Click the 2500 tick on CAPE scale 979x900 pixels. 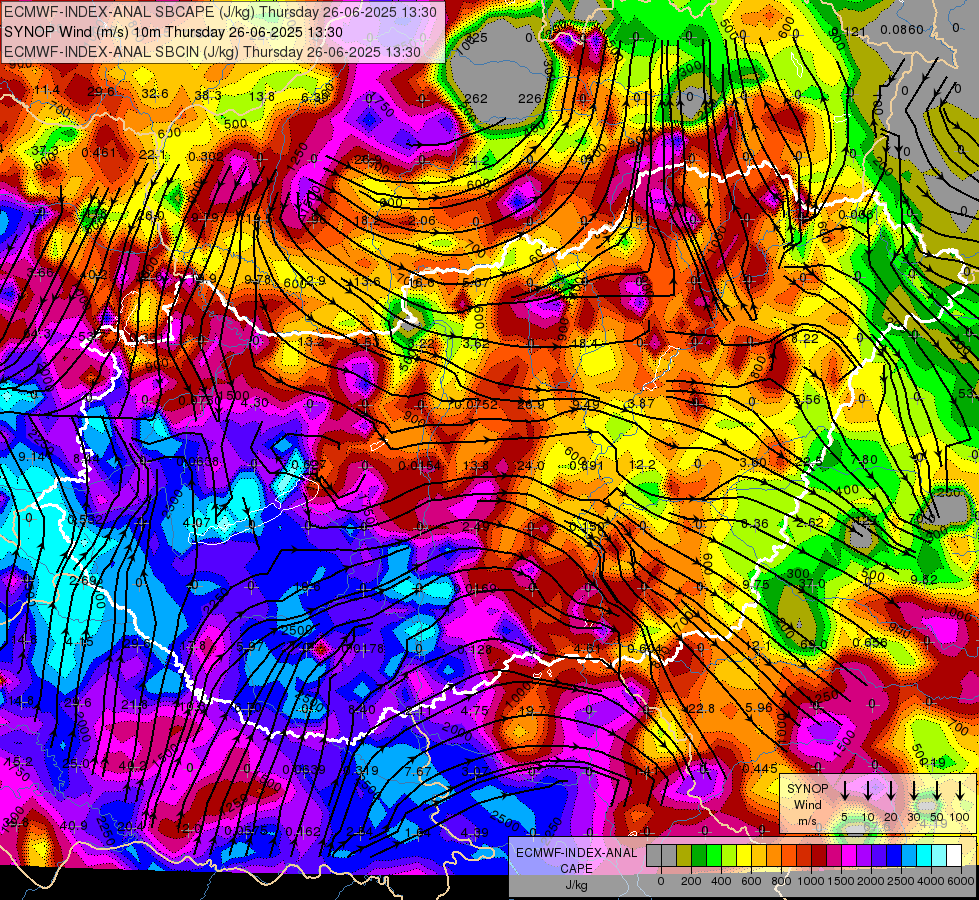coord(901,881)
